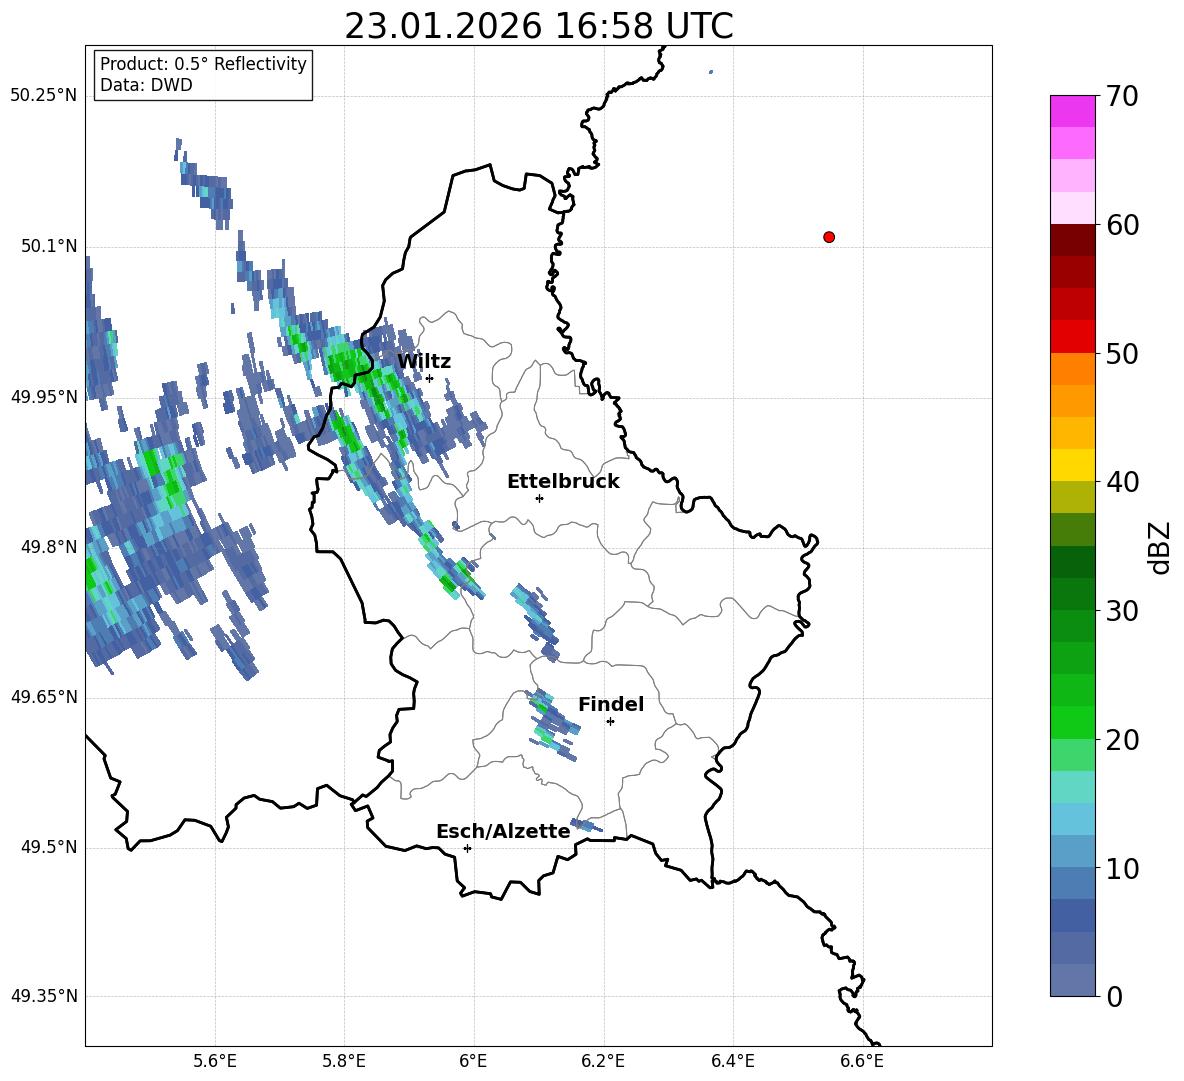The width and height of the screenshot is (1184, 1081).
Task: Click the 30 value on colorbar
Action: pos(1123,611)
